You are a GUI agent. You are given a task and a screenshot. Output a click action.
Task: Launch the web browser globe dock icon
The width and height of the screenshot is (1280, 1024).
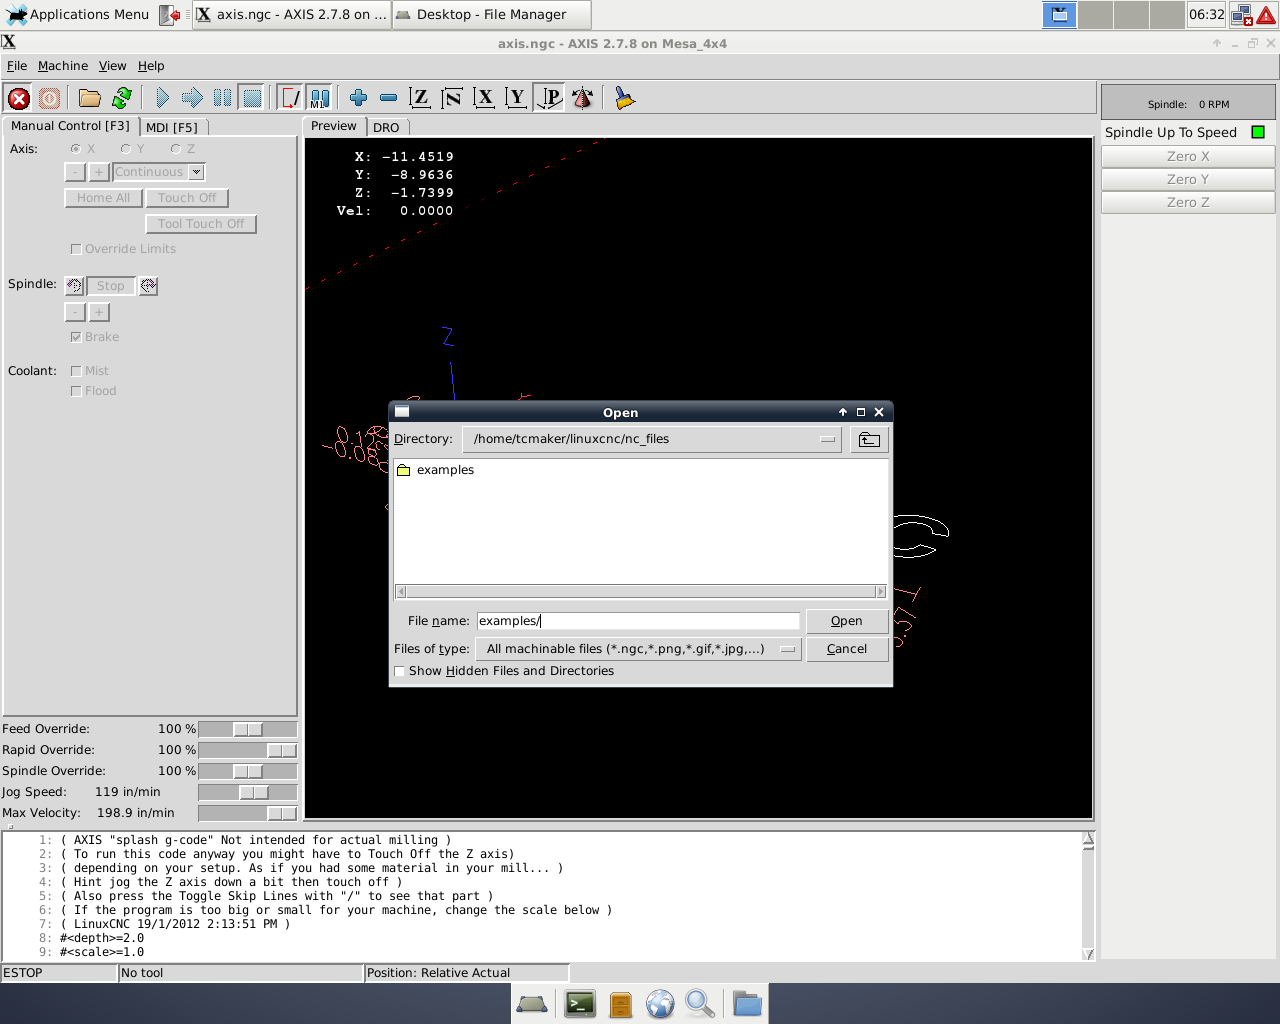tap(660, 1003)
